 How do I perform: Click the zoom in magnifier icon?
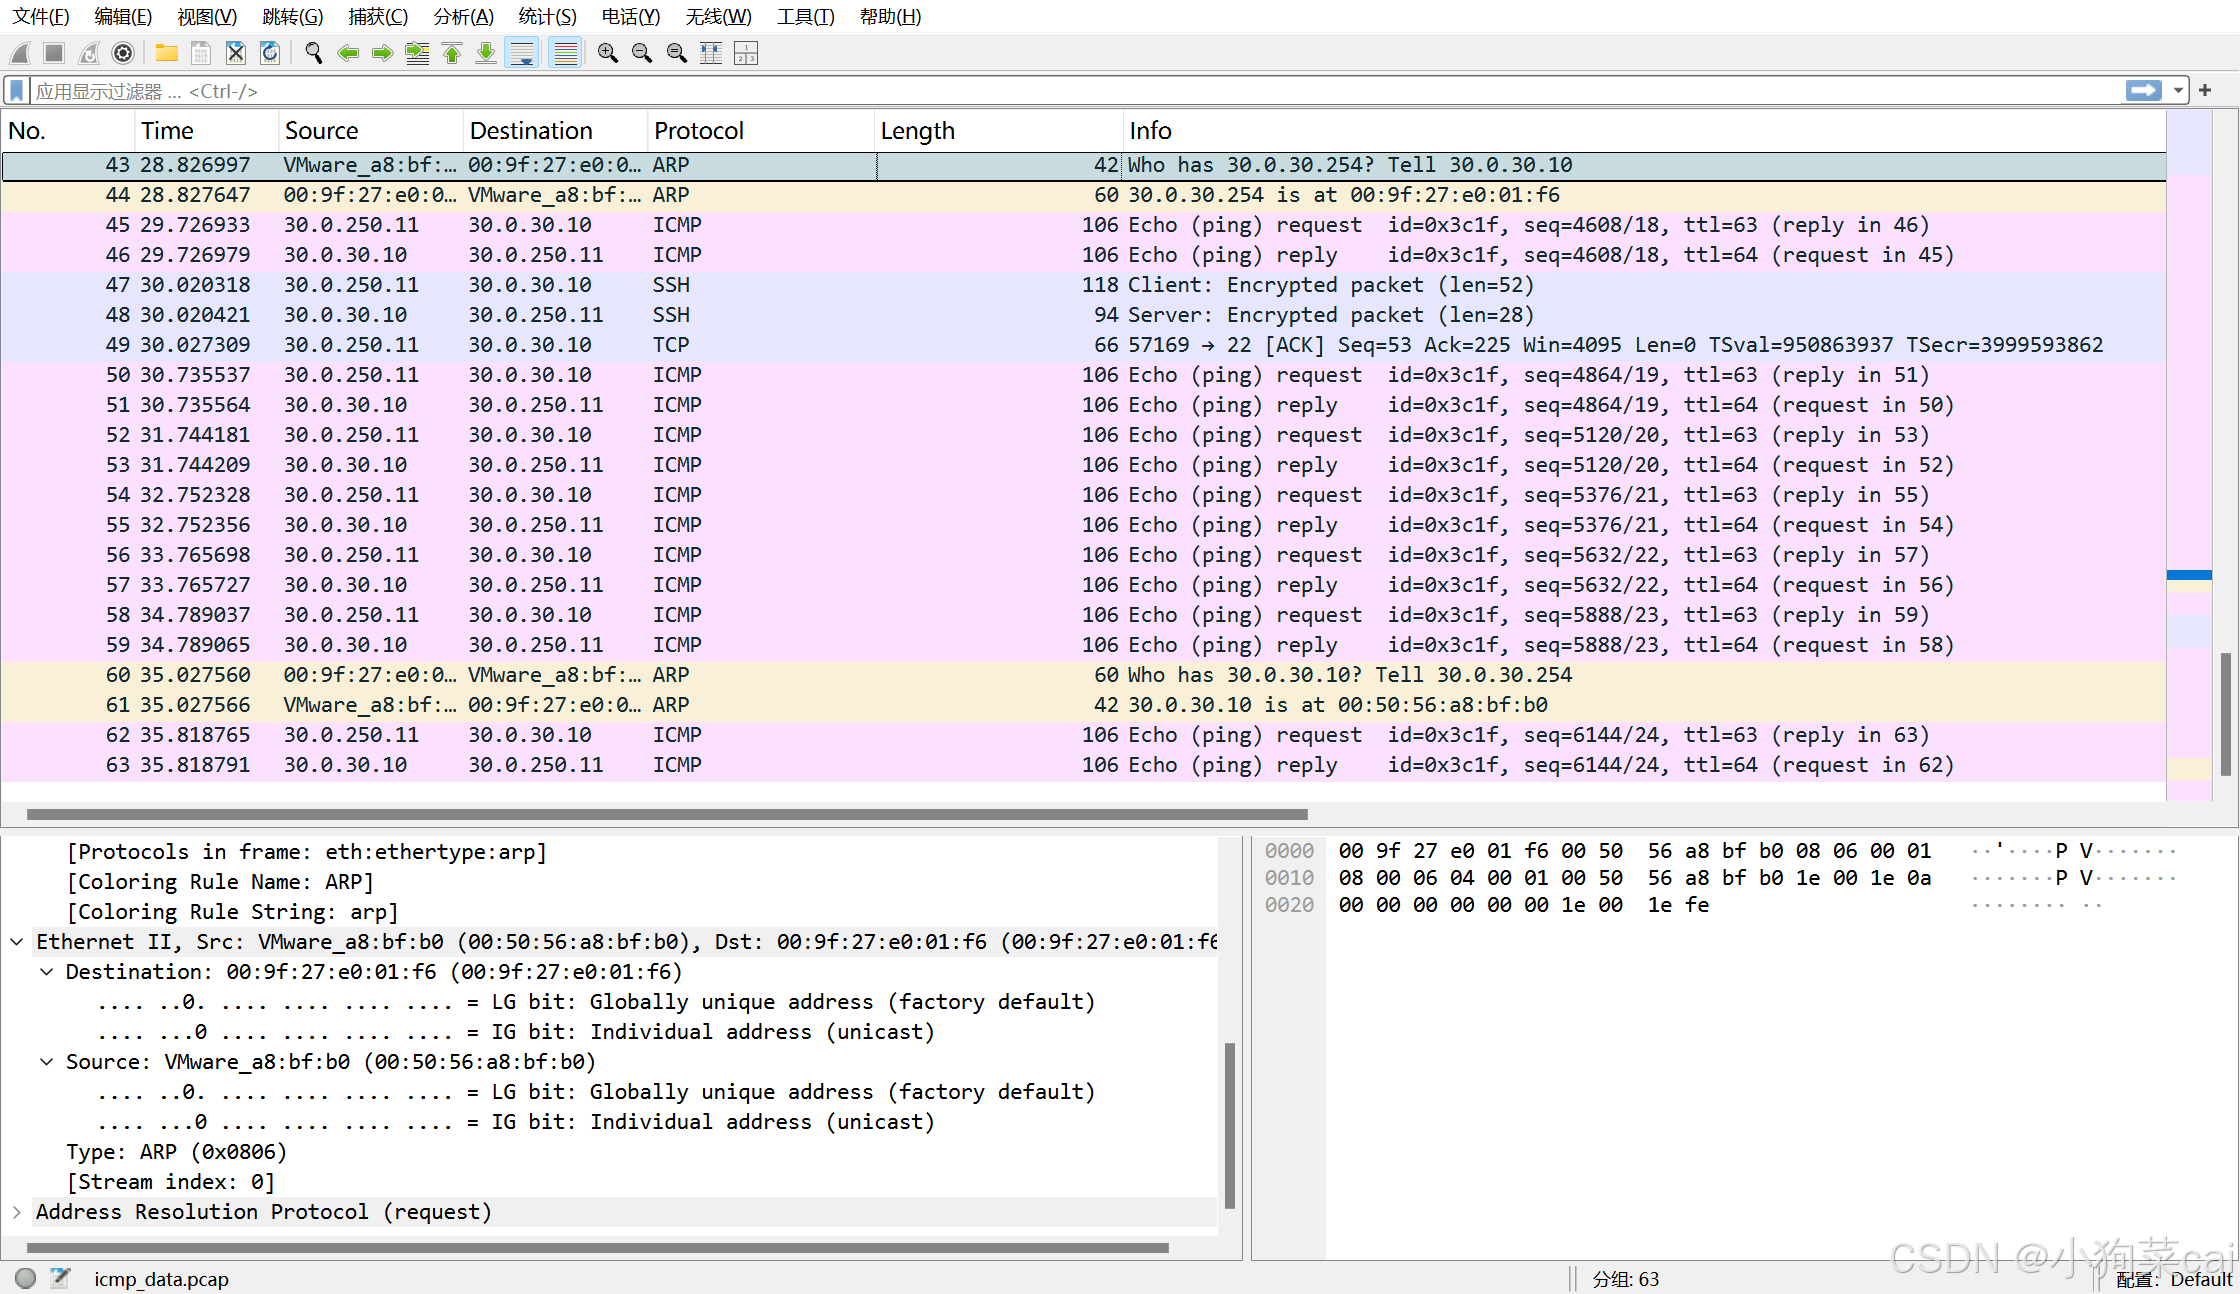tap(607, 53)
